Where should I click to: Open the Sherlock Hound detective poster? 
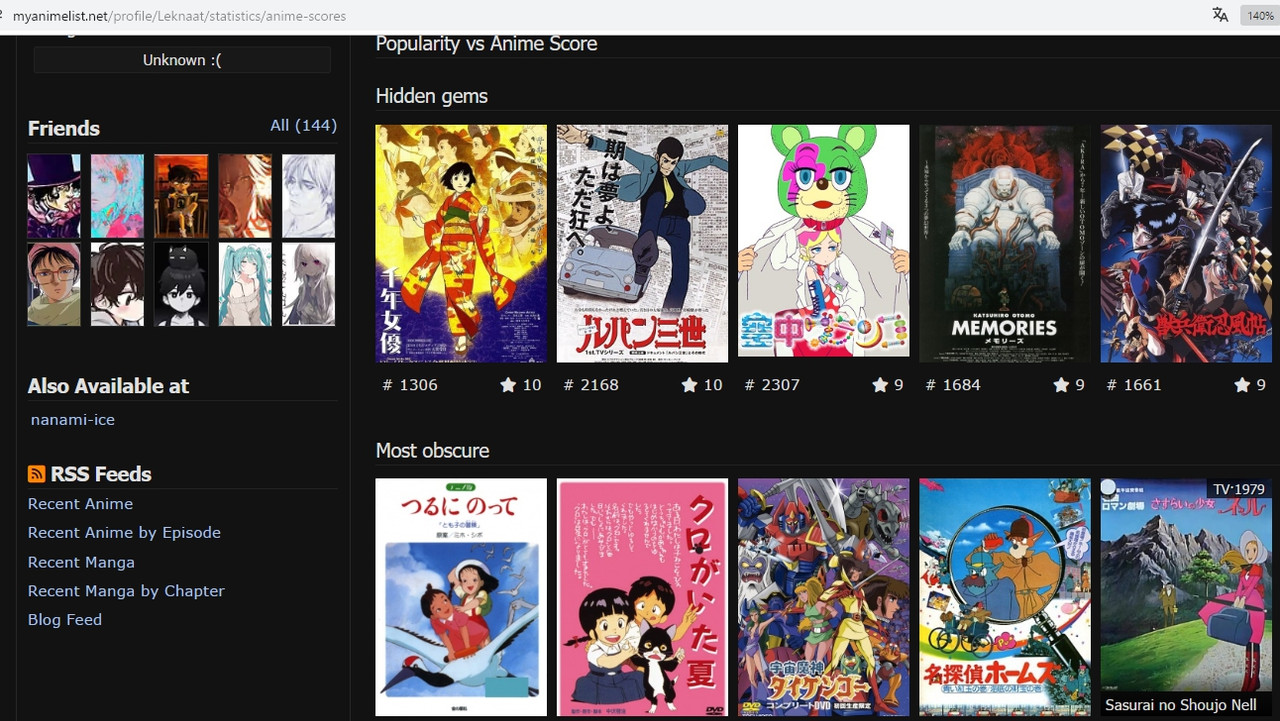pyautogui.click(x=1005, y=597)
